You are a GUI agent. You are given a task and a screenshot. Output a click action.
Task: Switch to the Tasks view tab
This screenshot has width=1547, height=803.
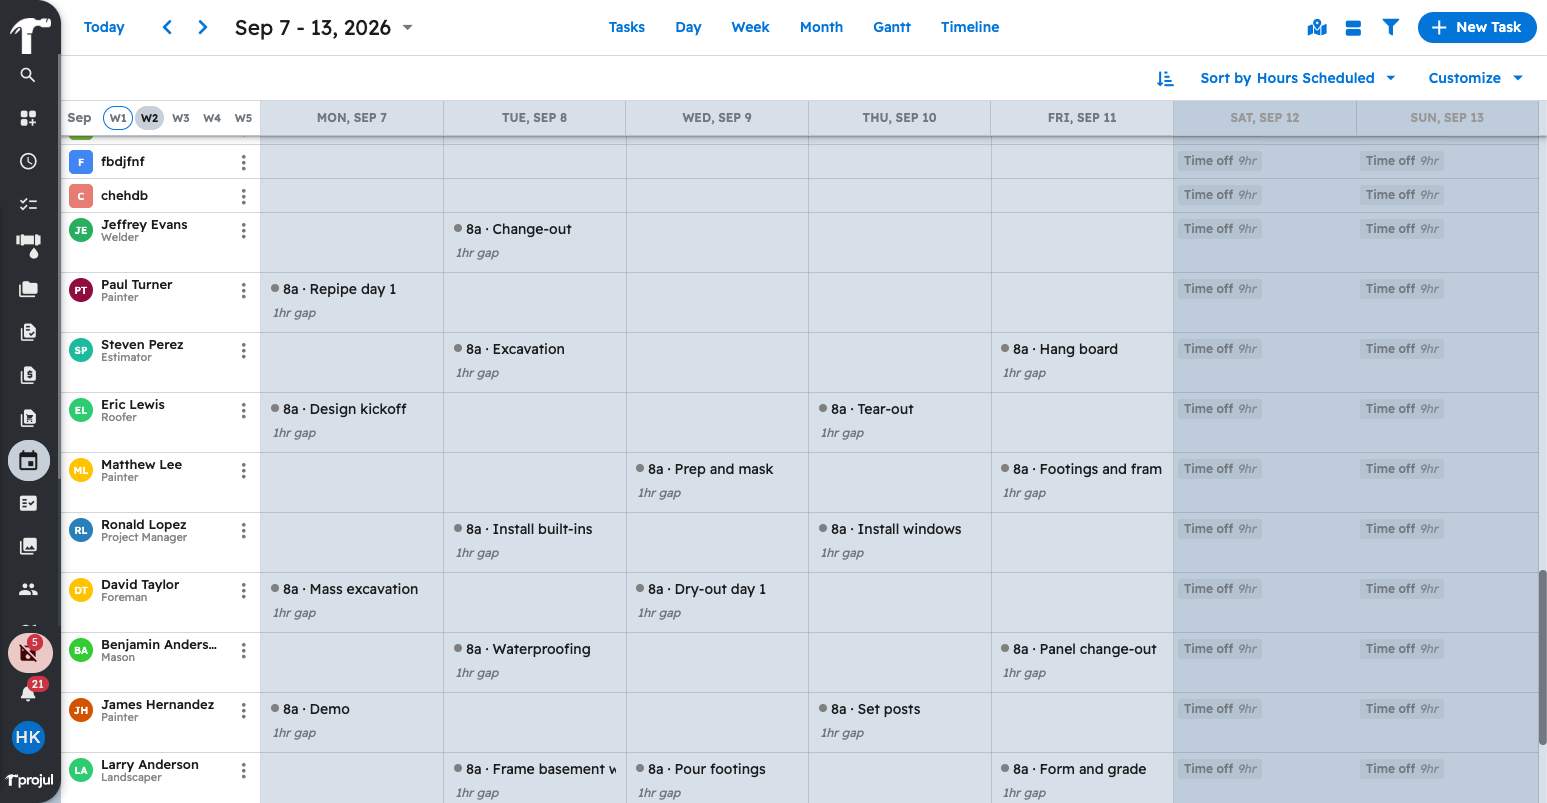(x=626, y=27)
